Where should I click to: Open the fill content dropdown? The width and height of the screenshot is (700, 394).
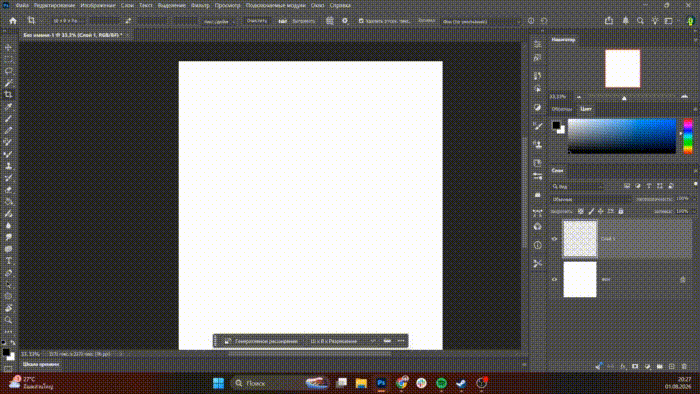(481, 21)
